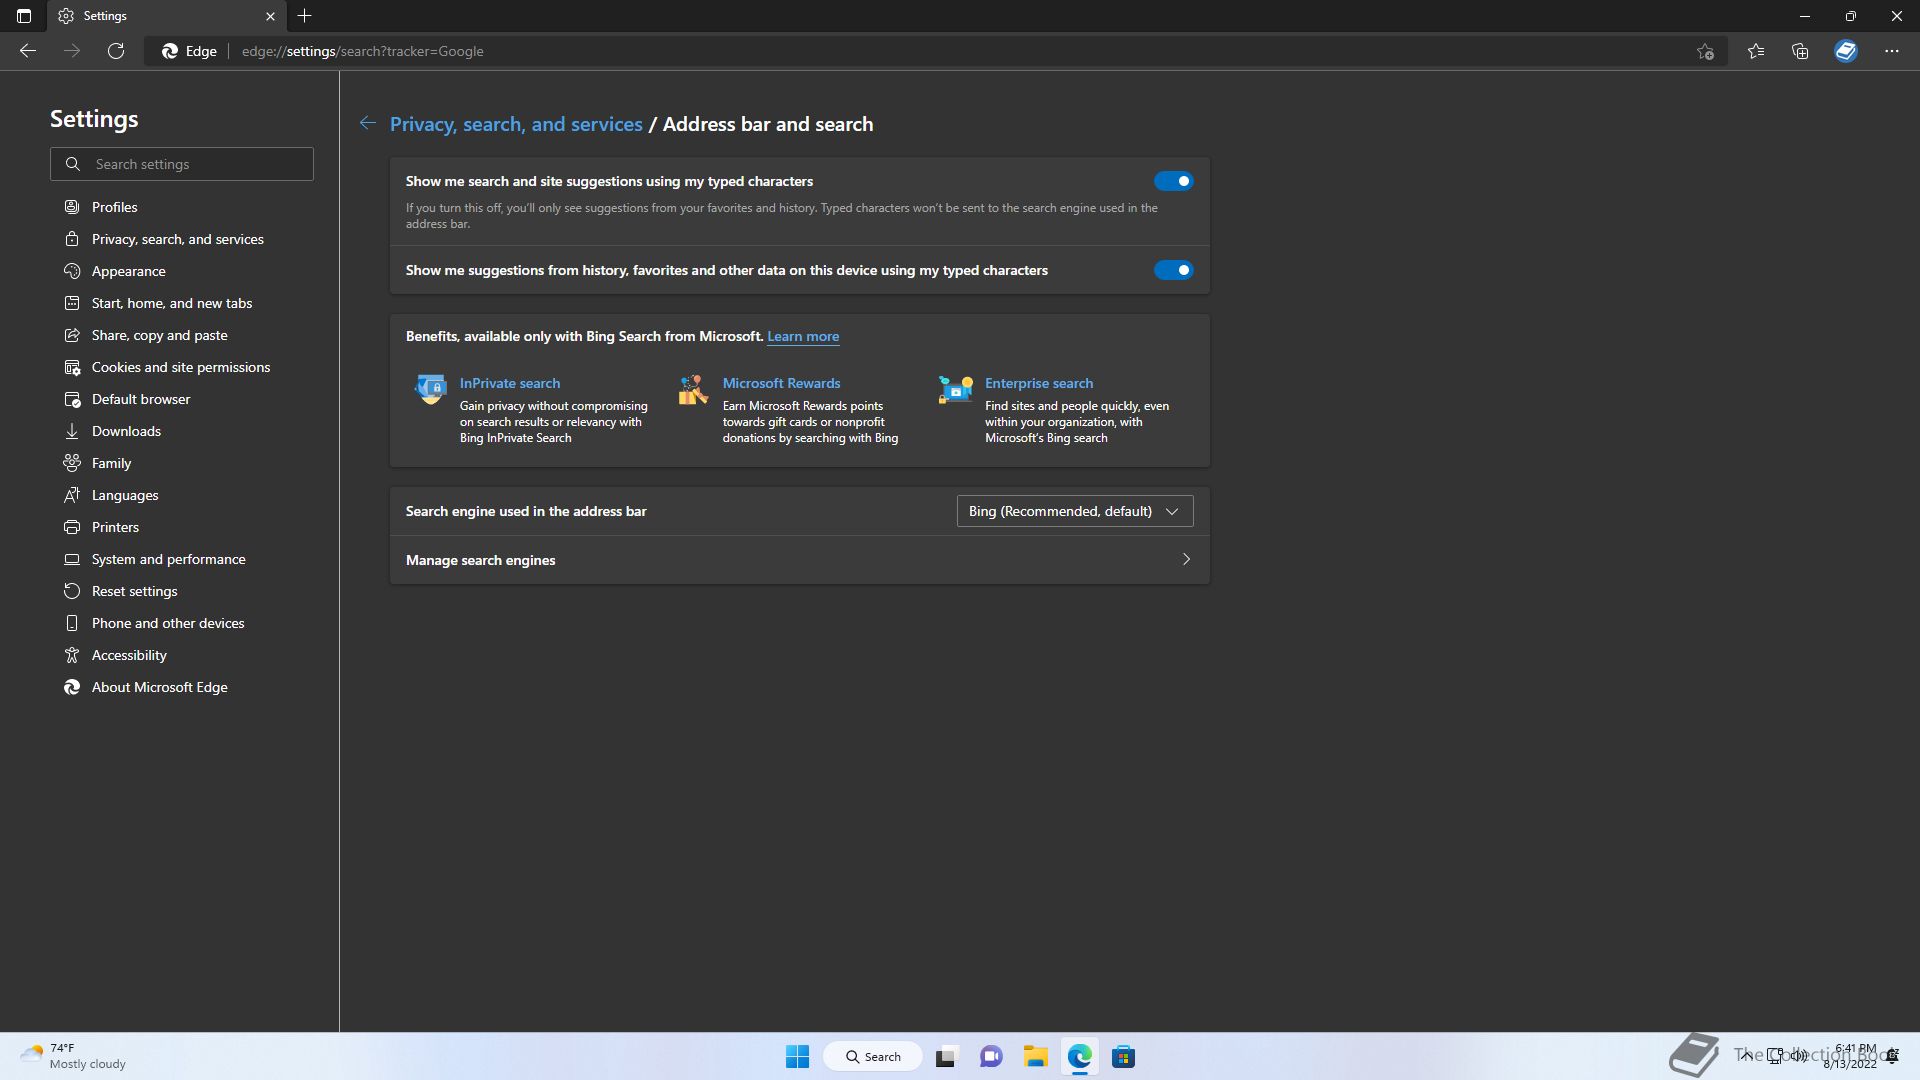Click the Accessibility sidebar icon

(72, 655)
